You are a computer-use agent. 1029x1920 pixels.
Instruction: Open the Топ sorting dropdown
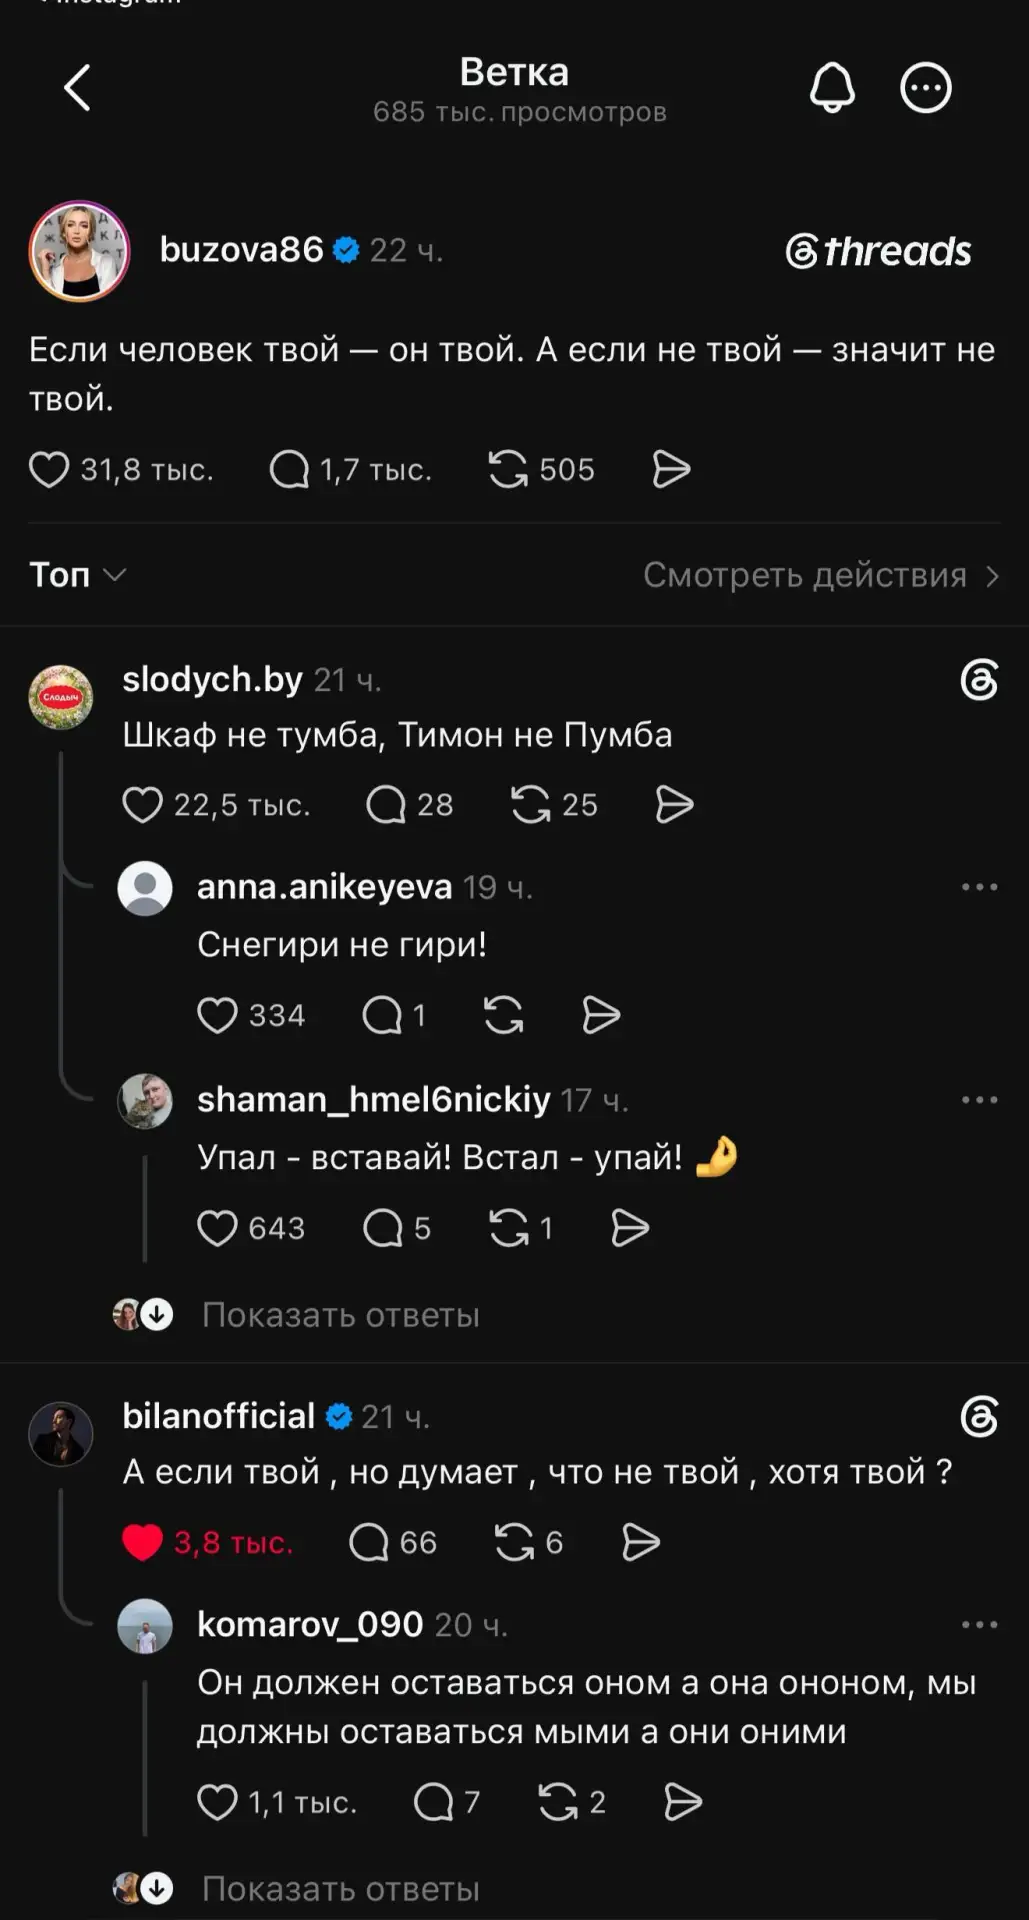coord(77,575)
